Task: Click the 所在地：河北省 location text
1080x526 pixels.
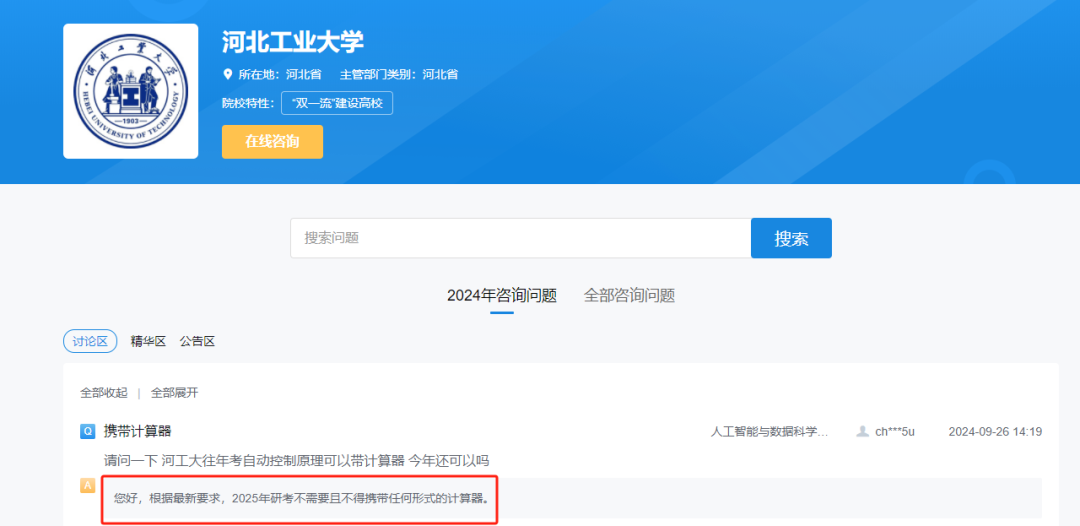Action: [280, 74]
